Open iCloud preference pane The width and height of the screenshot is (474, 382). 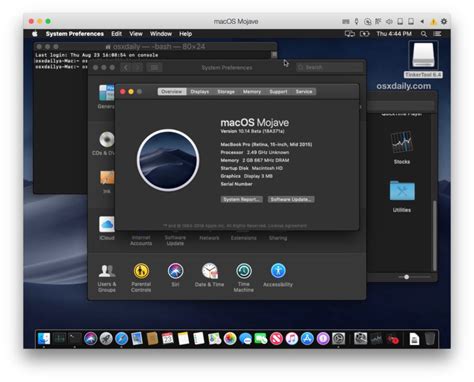[107, 228]
